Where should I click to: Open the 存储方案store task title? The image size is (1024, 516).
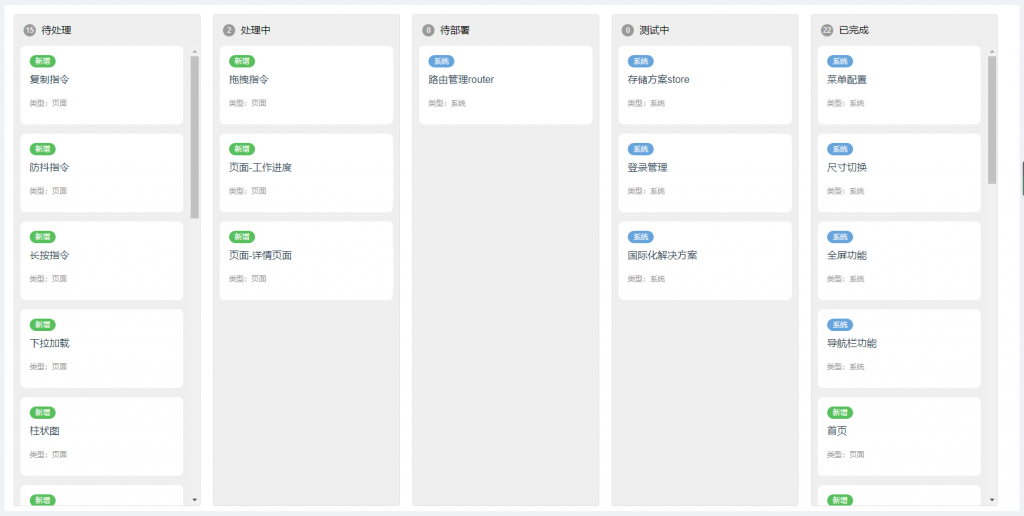[x=658, y=80]
